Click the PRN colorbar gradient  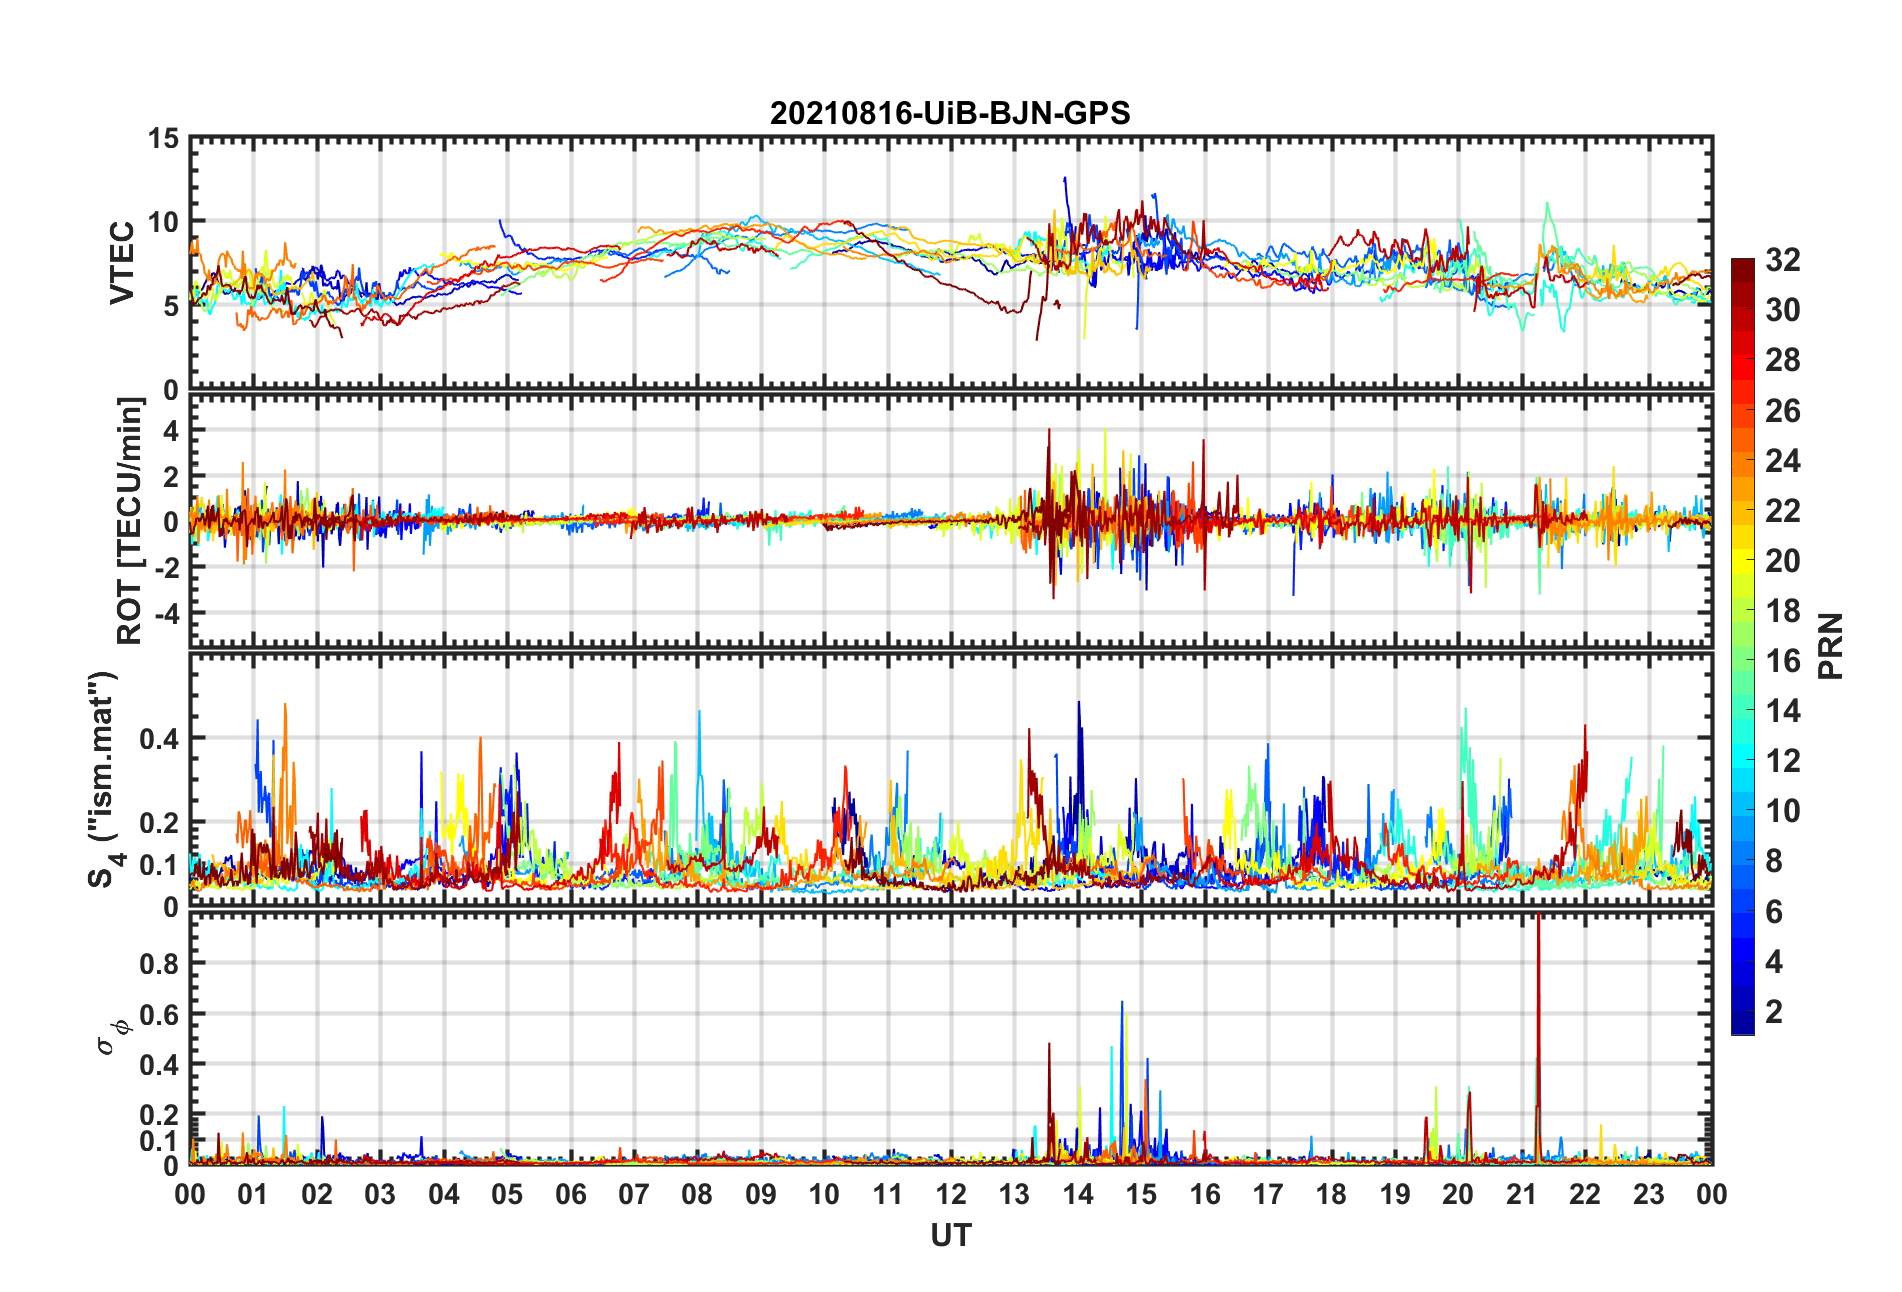[x=1743, y=647]
